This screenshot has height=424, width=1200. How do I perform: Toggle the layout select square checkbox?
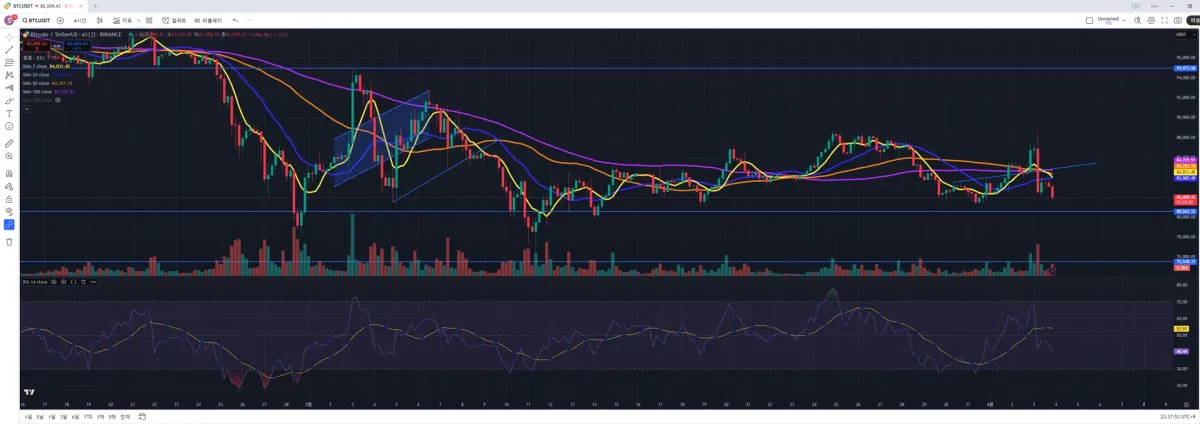[1089, 20]
